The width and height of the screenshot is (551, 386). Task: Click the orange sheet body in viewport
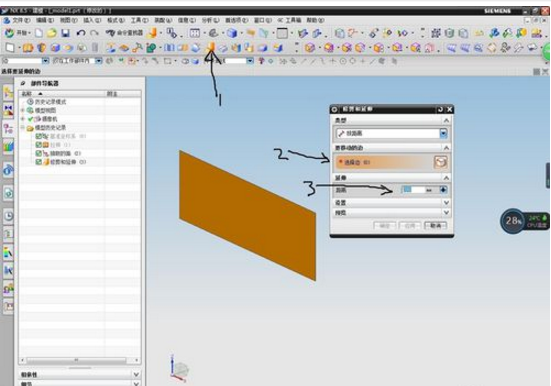point(247,215)
